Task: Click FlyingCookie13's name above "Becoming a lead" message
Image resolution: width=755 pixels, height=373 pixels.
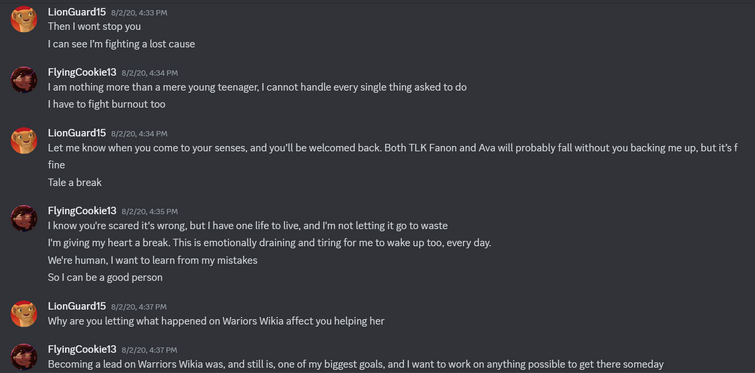Action: [82, 349]
